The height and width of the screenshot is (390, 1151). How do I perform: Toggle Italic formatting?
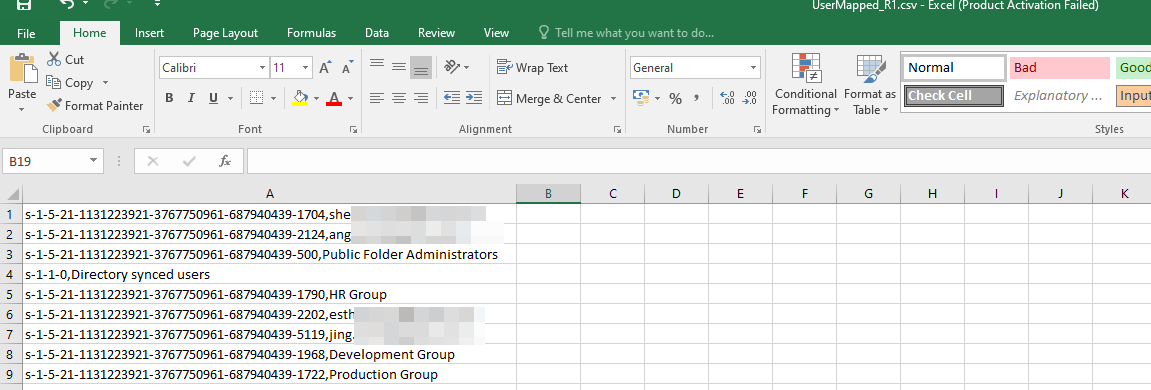coord(191,98)
